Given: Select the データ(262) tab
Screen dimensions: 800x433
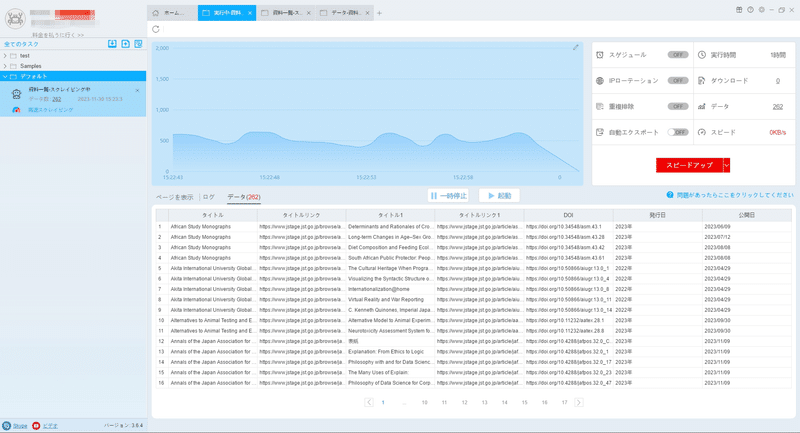Looking at the screenshot, I should tap(244, 197).
